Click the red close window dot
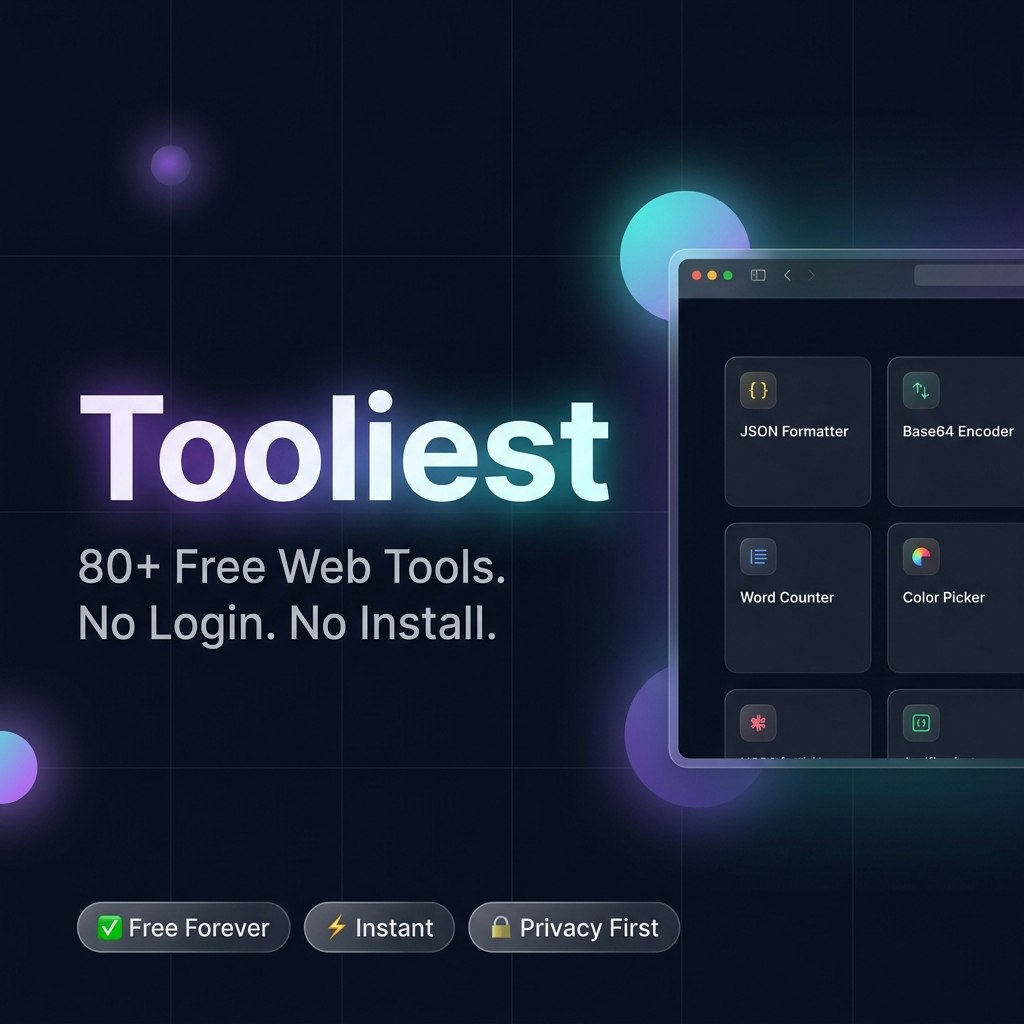Viewport: 1024px width, 1024px height. 696,276
